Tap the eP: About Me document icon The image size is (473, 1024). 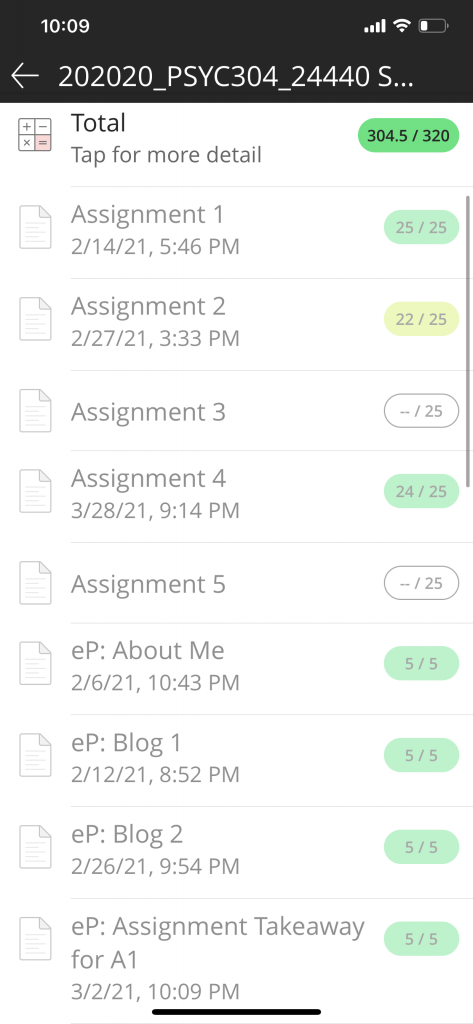35,664
